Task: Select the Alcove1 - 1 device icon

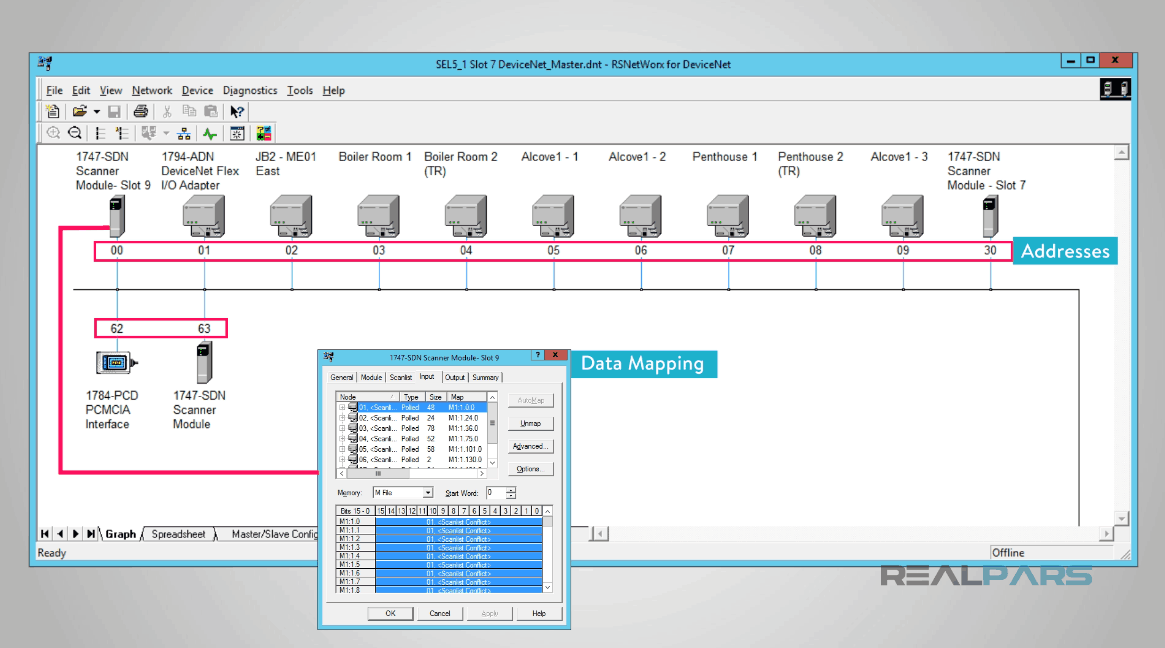Action: pos(553,216)
